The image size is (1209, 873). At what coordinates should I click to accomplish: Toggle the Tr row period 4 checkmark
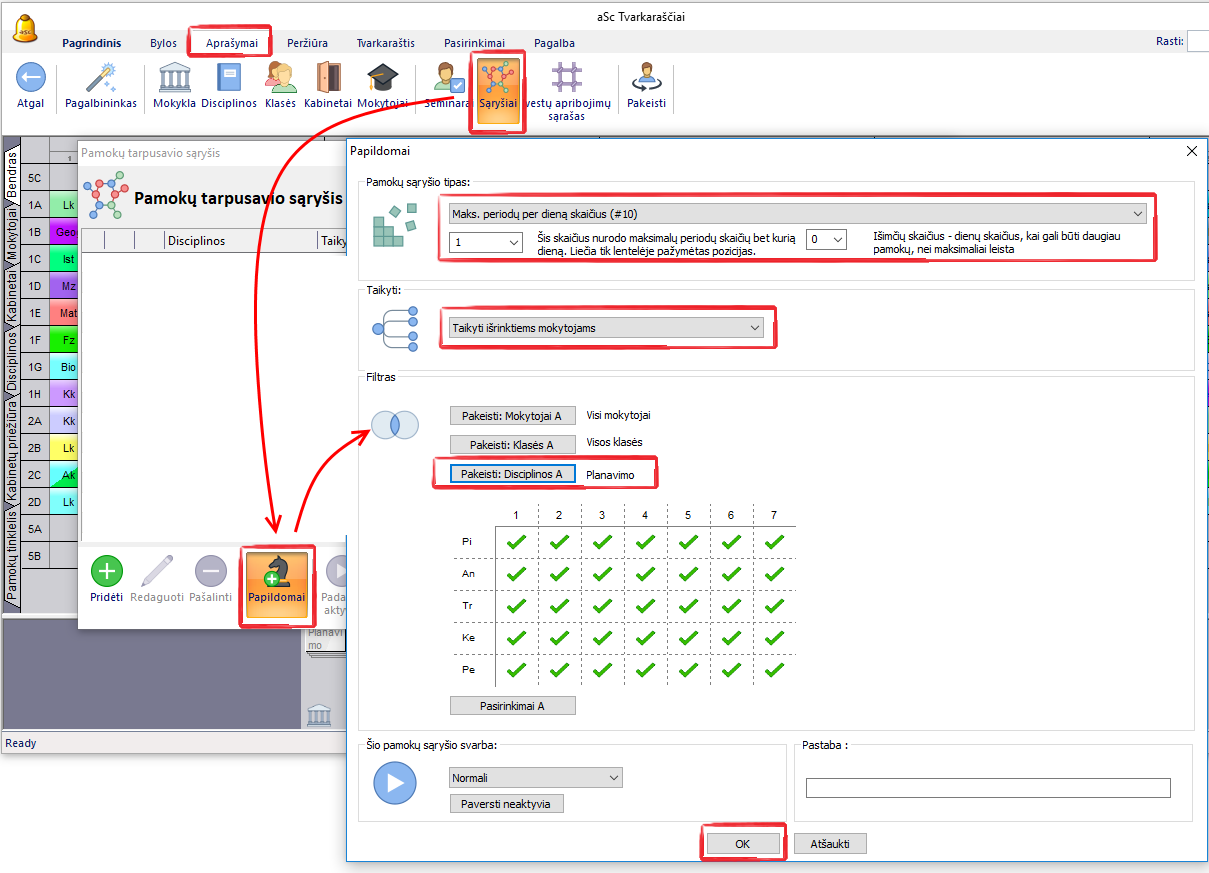645,606
